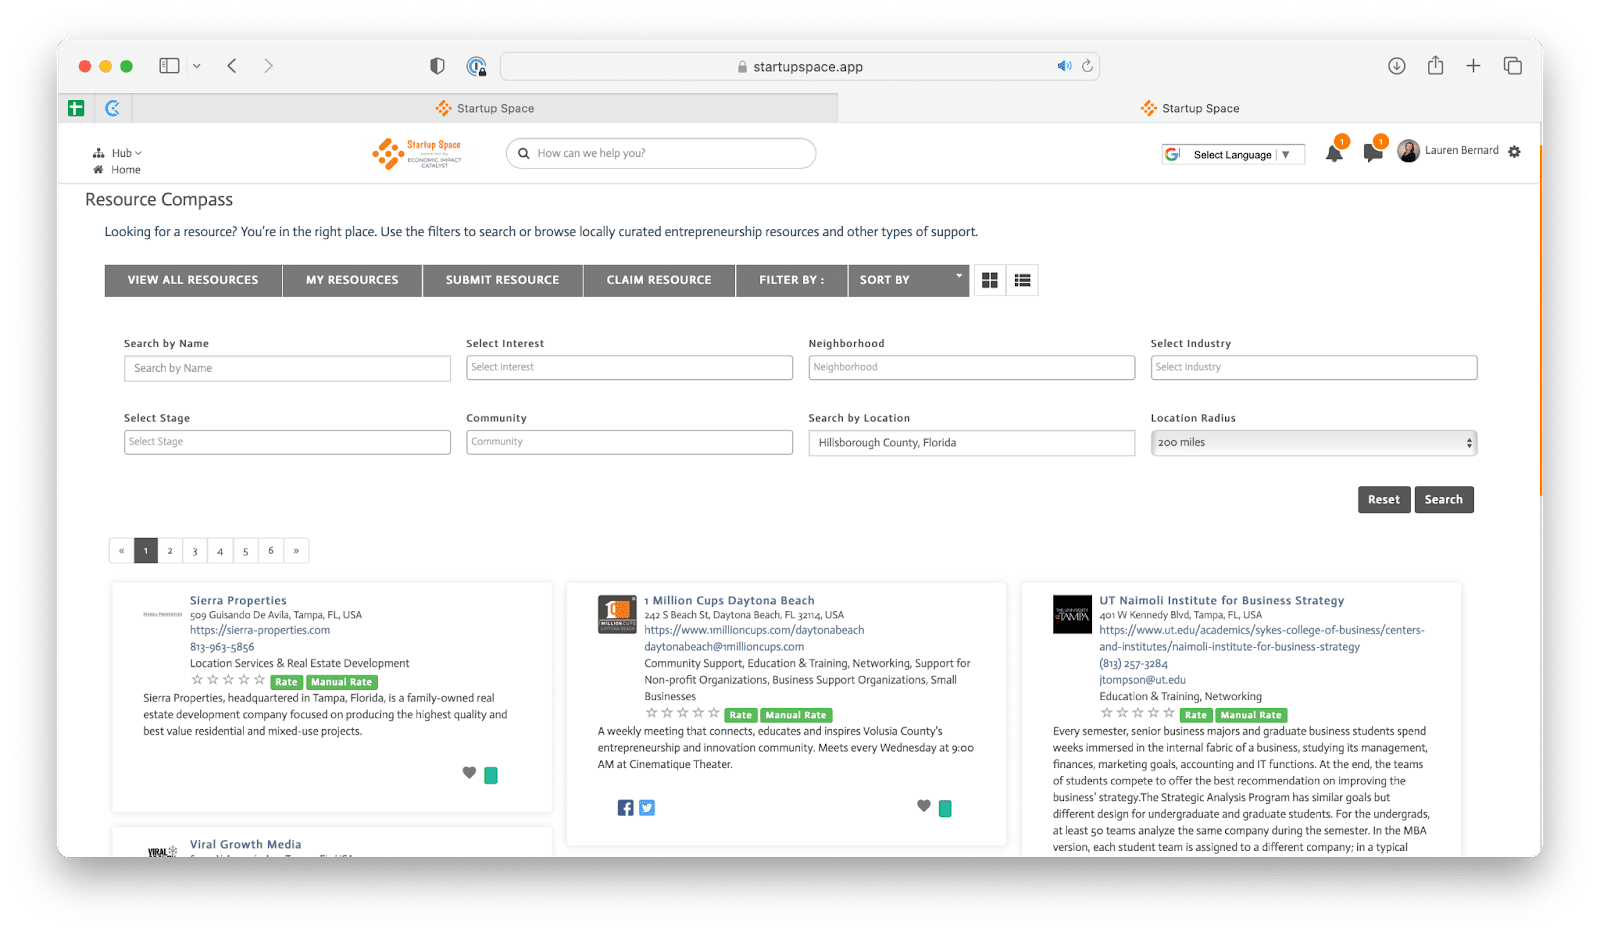Open the notifications bell
The width and height of the screenshot is (1600, 933).
pos(1334,153)
